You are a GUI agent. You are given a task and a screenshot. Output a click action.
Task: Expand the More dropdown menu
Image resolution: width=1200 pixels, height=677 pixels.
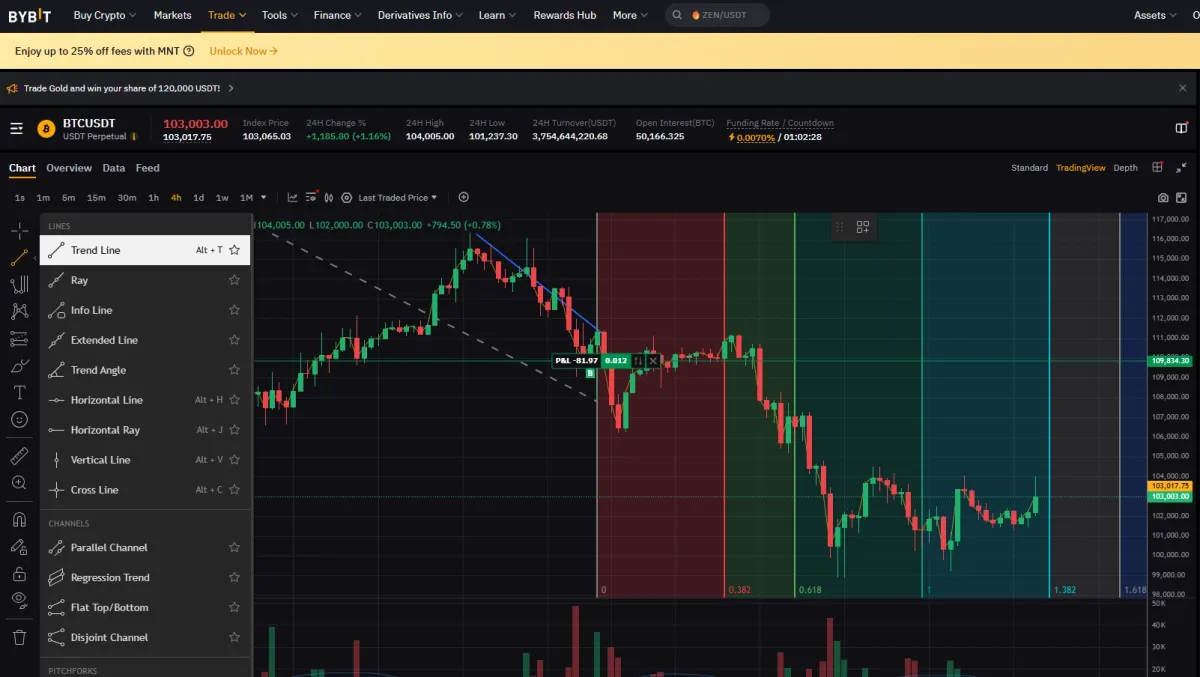coord(630,15)
